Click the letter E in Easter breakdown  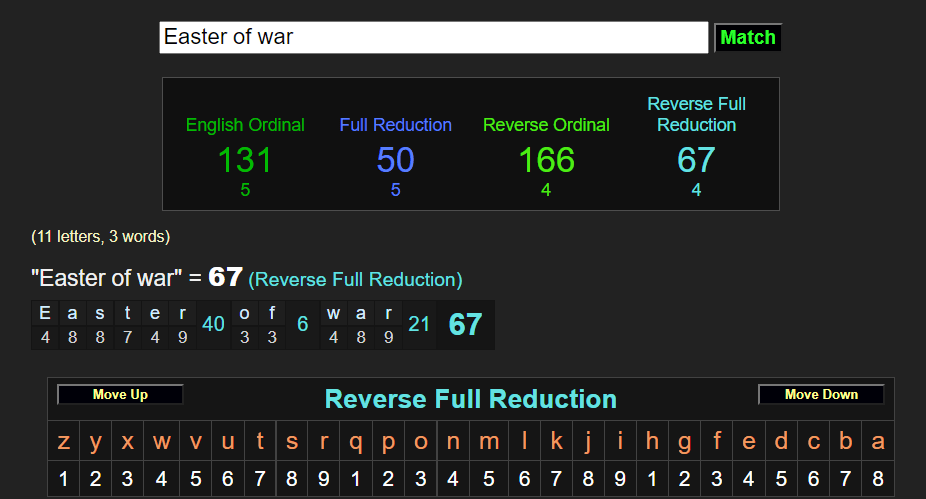pos(45,313)
